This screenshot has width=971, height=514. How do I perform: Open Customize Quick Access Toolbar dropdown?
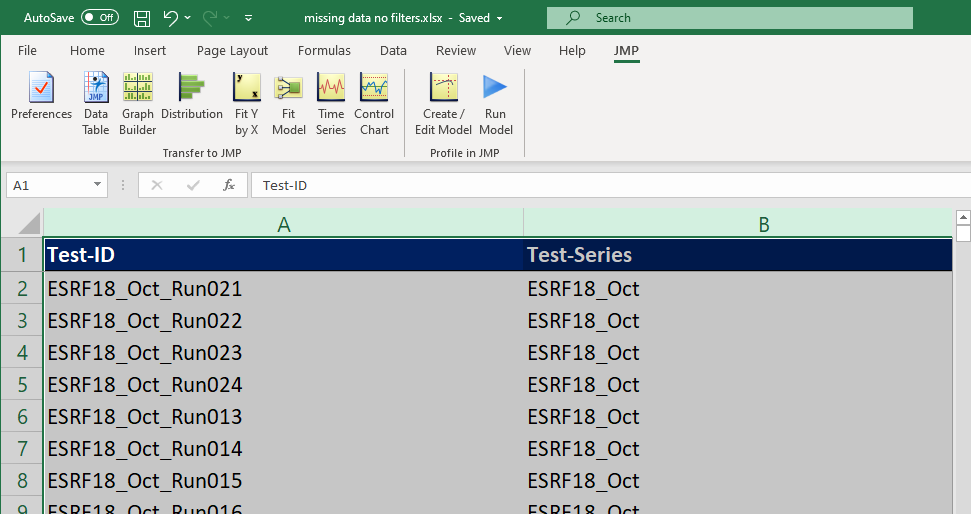248,18
